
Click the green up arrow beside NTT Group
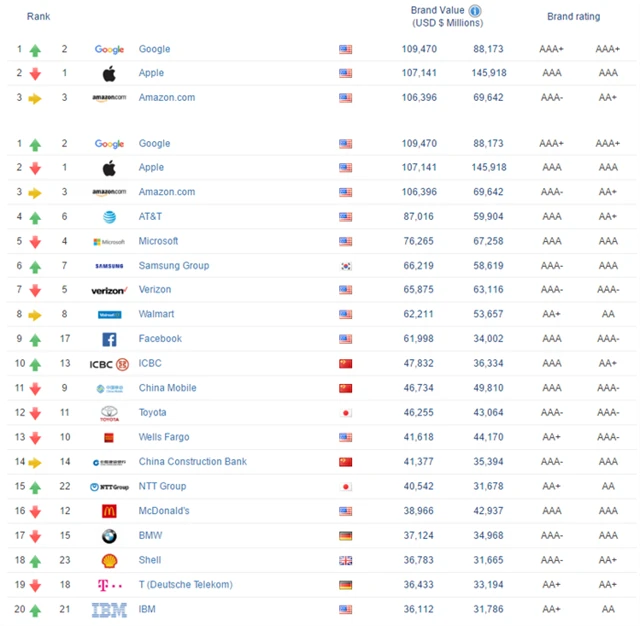tap(35, 487)
